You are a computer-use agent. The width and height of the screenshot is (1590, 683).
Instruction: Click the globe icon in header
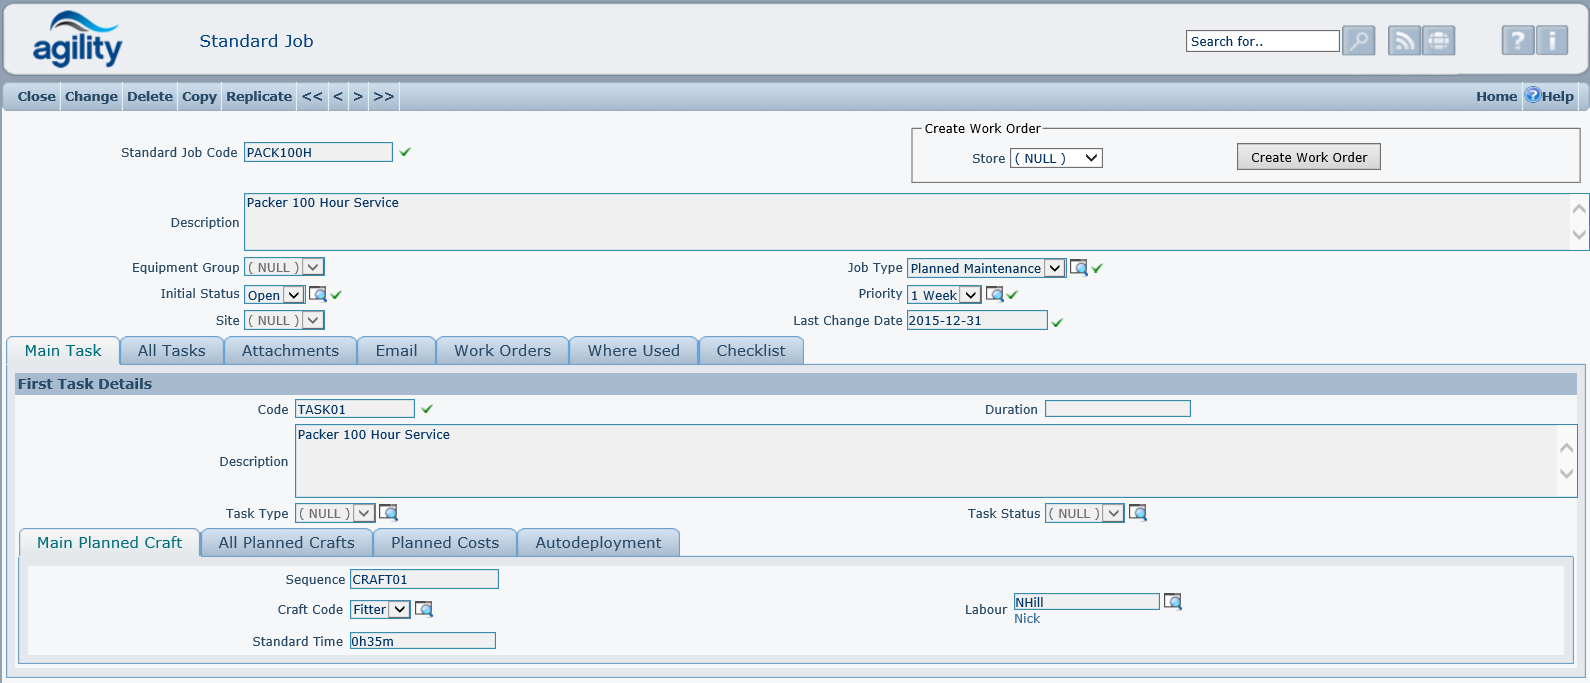click(1438, 41)
